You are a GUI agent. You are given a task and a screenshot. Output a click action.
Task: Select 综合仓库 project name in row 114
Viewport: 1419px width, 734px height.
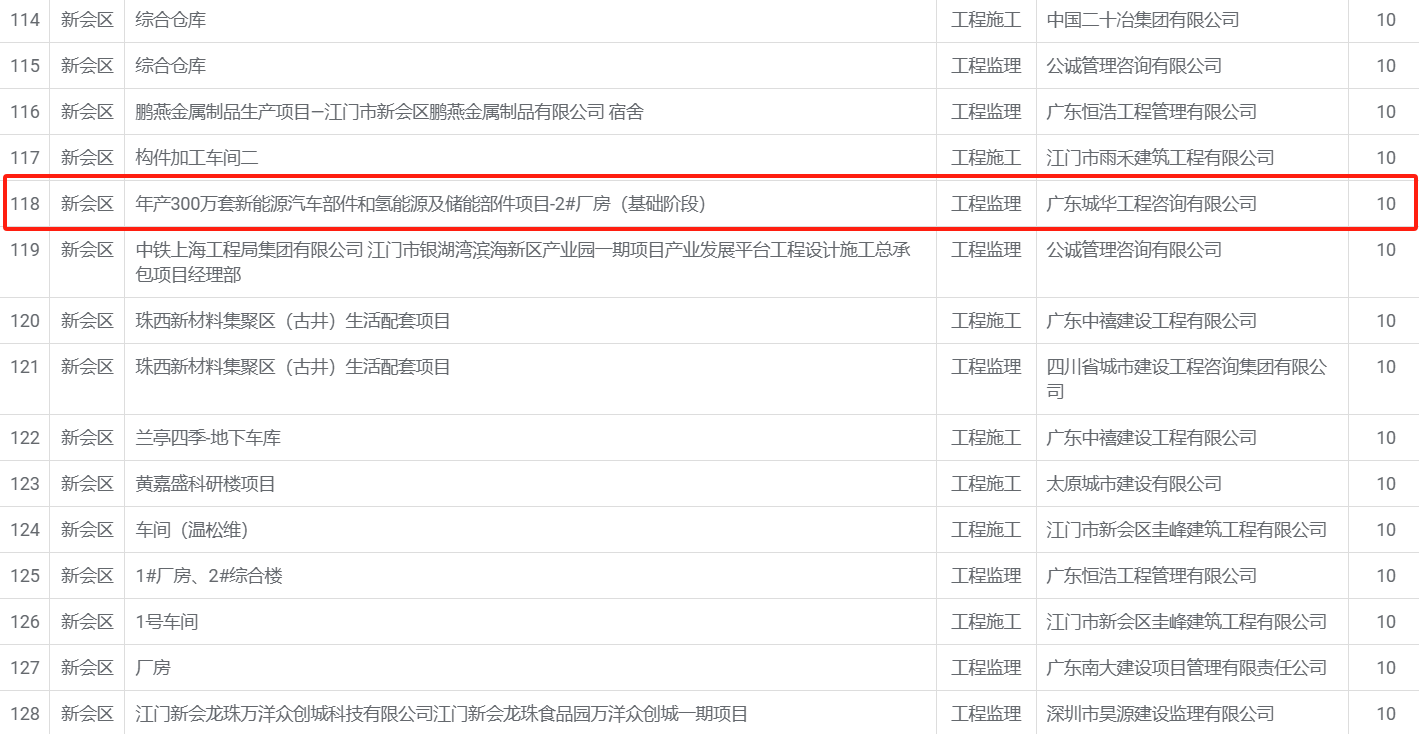click(171, 20)
